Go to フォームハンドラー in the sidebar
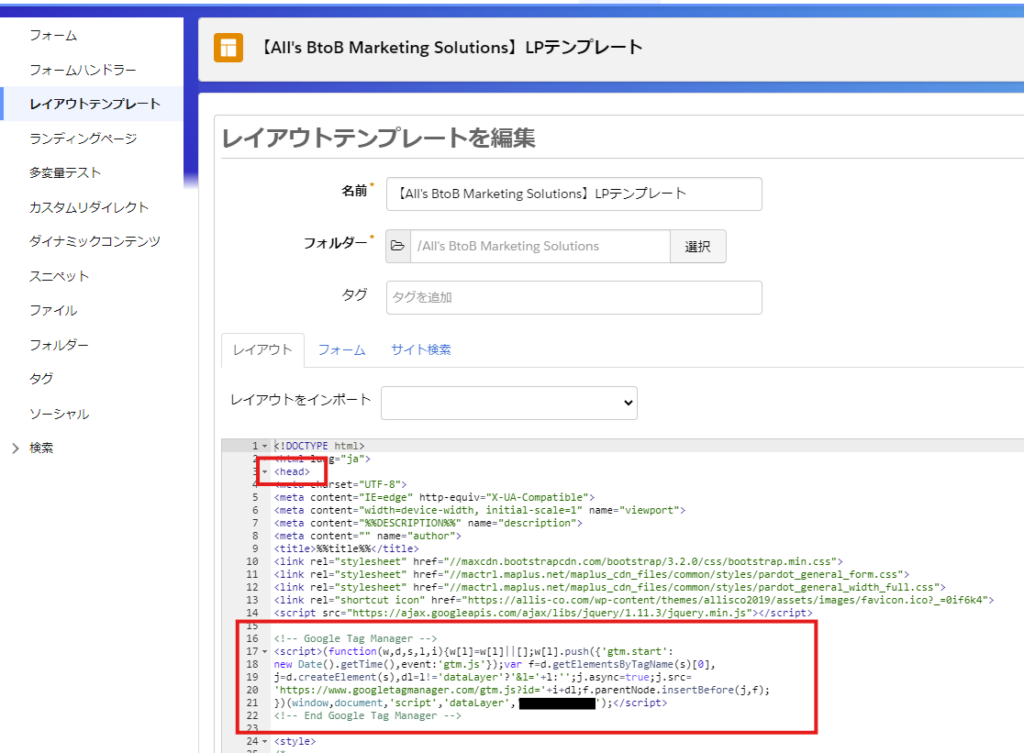 click(83, 70)
